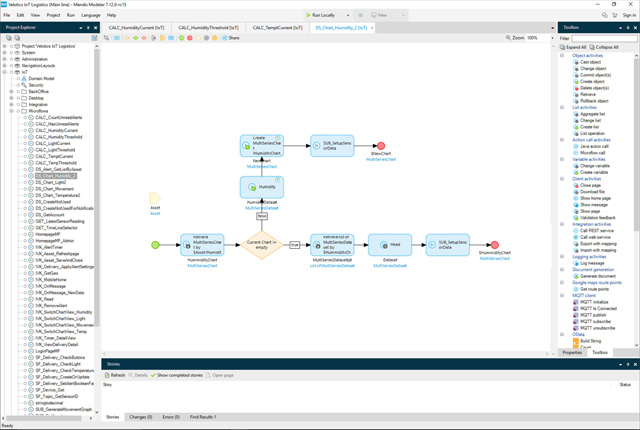Expand the BackOffice folder
Viewport: 640px width, 430px height.
pyautogui.click(x=11, y=92)
